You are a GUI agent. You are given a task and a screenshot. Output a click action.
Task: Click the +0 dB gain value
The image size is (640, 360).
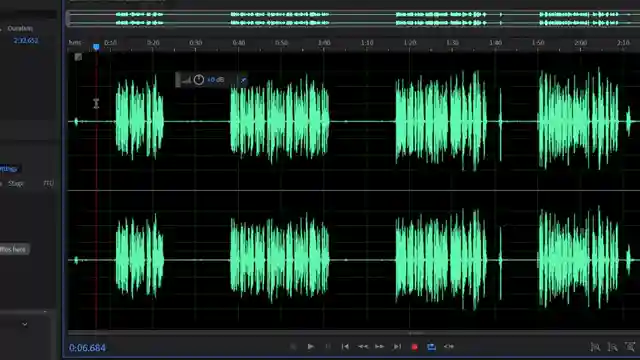(x=216, y=80)
